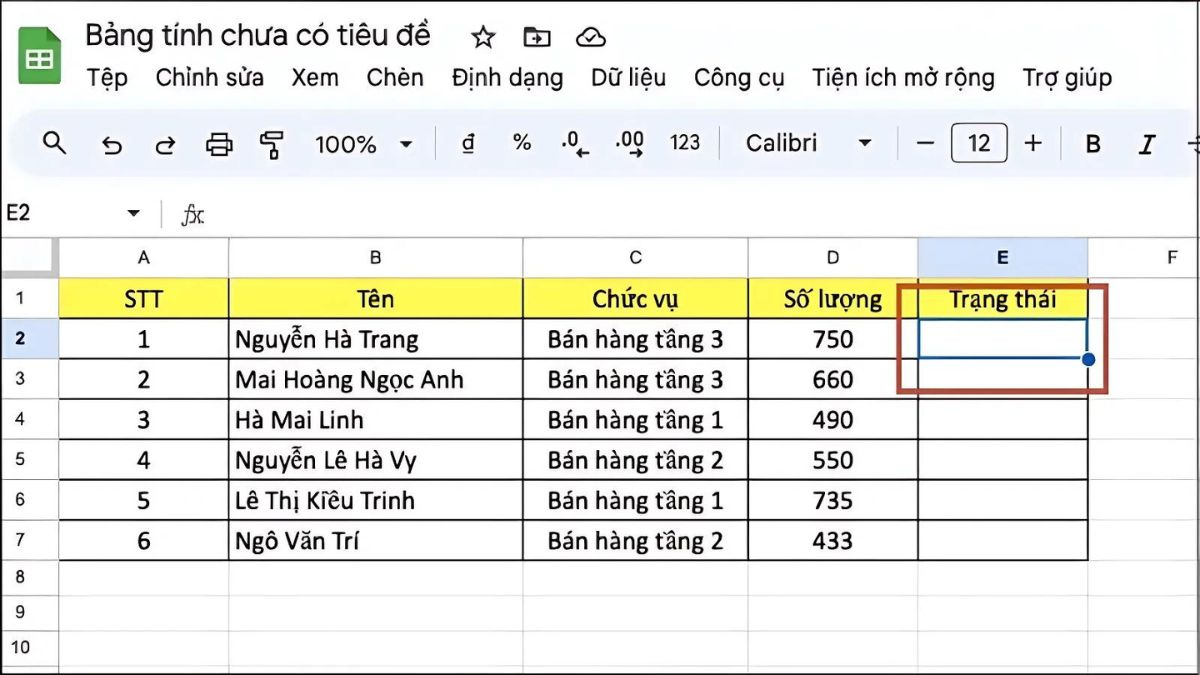Screen dimensions: 1200x675
Task: Expand the name box dropdown arrow
Action: [x=133, y=214]
